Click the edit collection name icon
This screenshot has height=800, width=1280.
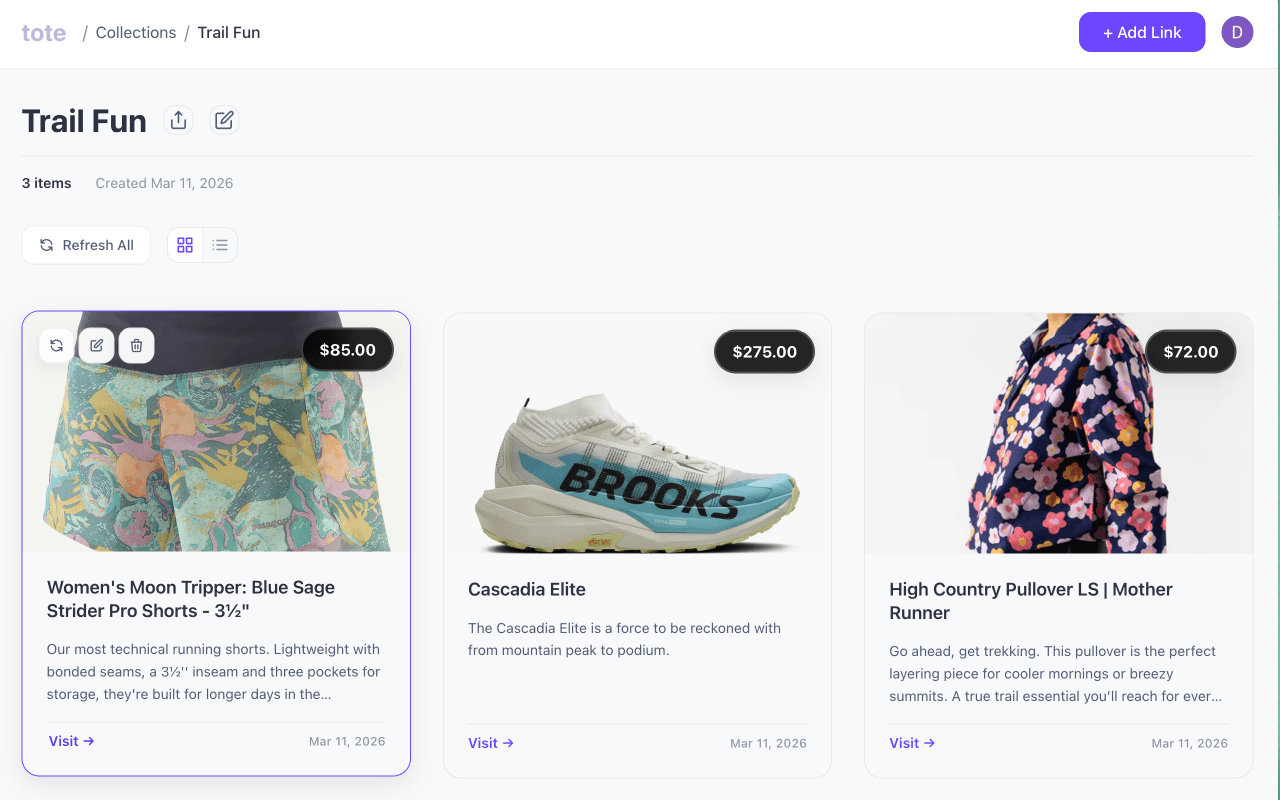(x=224, y=120)
